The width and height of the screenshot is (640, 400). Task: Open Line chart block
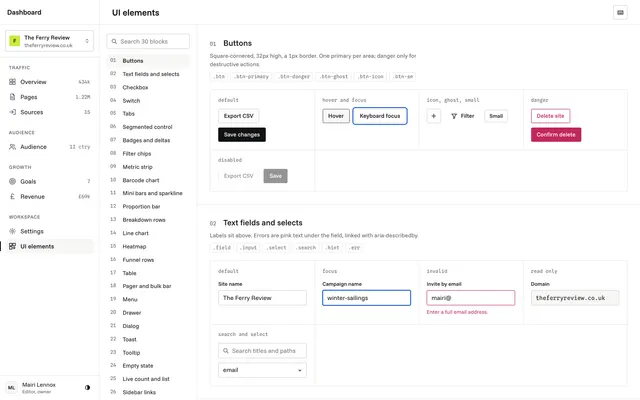(x=148, y=233)
